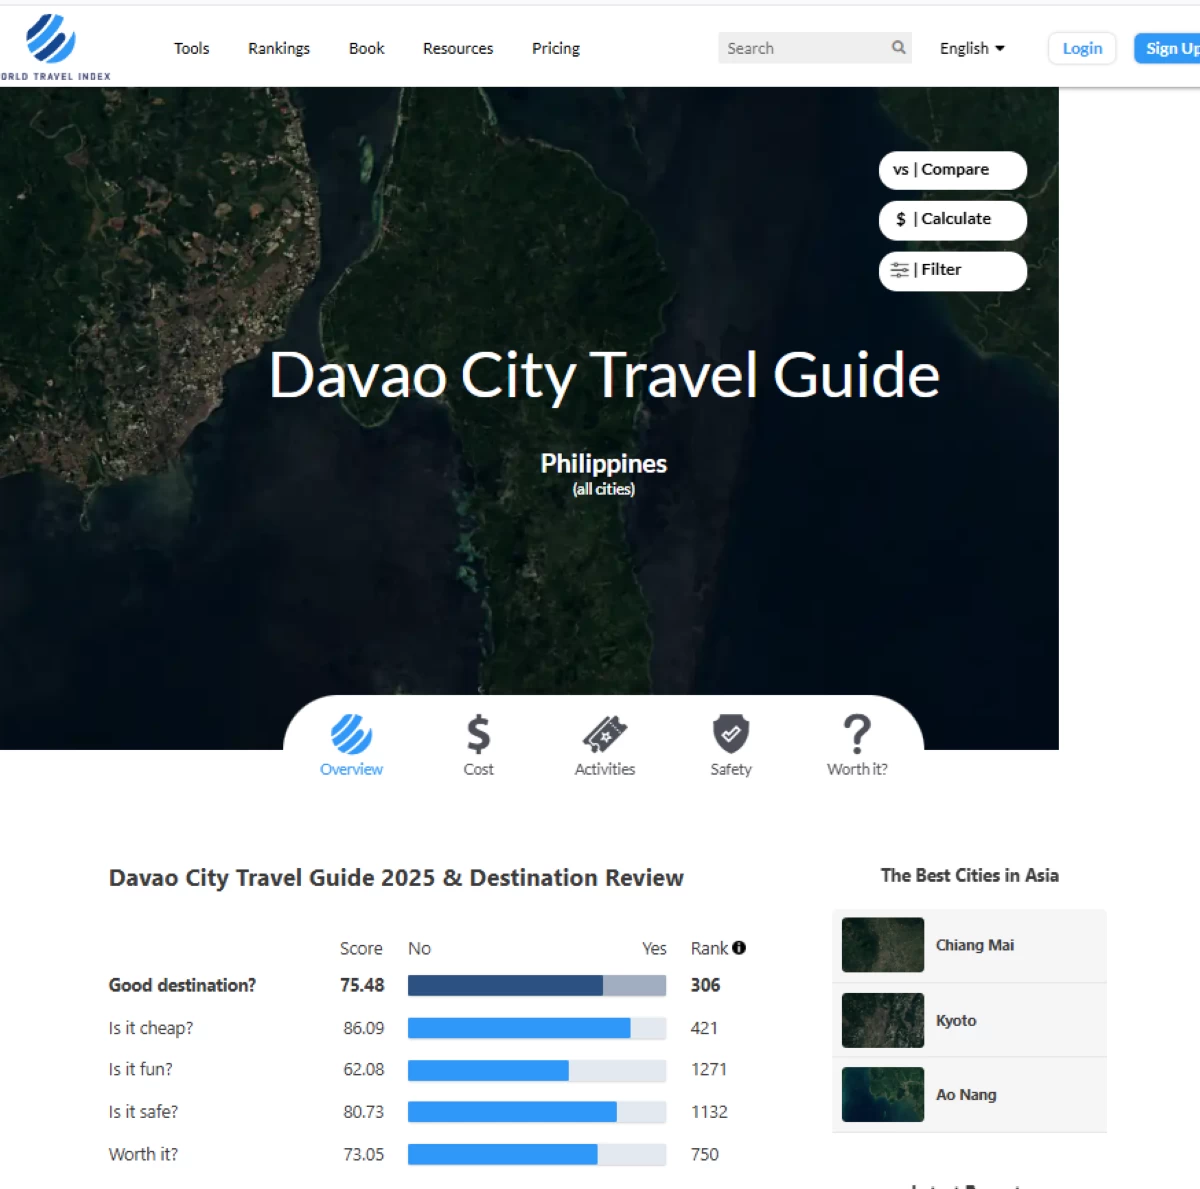
Task: Go to the Pricing page
Action: point(556,48)
